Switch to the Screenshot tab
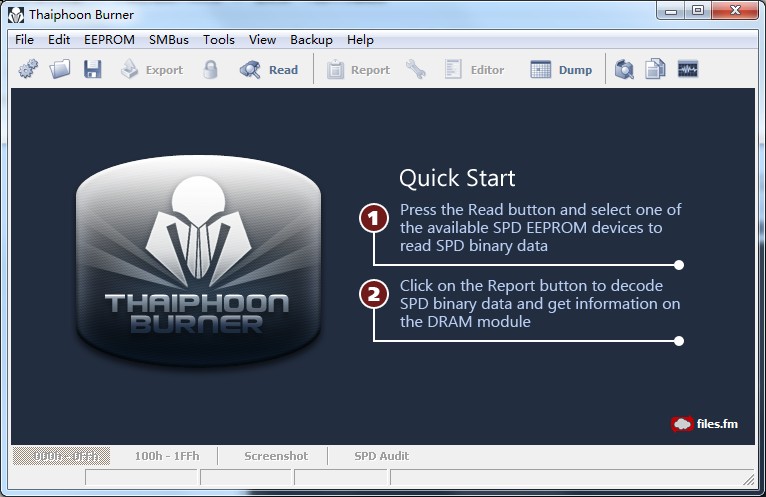The width and height of the screenshot is (766, 497). [276, 456]
